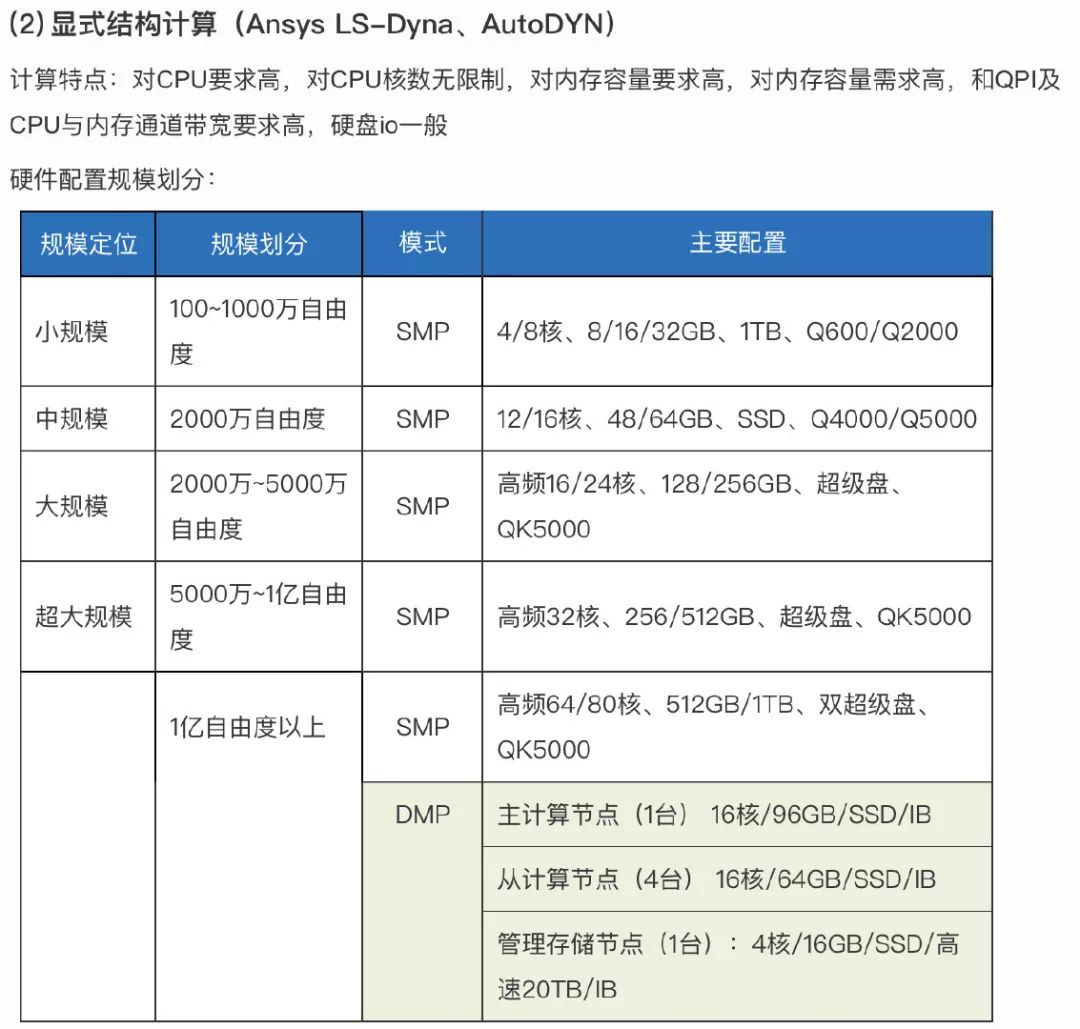Viewport: 1080px width, 1029px height.
Task: Click the '规模划分' table header
Action: point(259,244)
